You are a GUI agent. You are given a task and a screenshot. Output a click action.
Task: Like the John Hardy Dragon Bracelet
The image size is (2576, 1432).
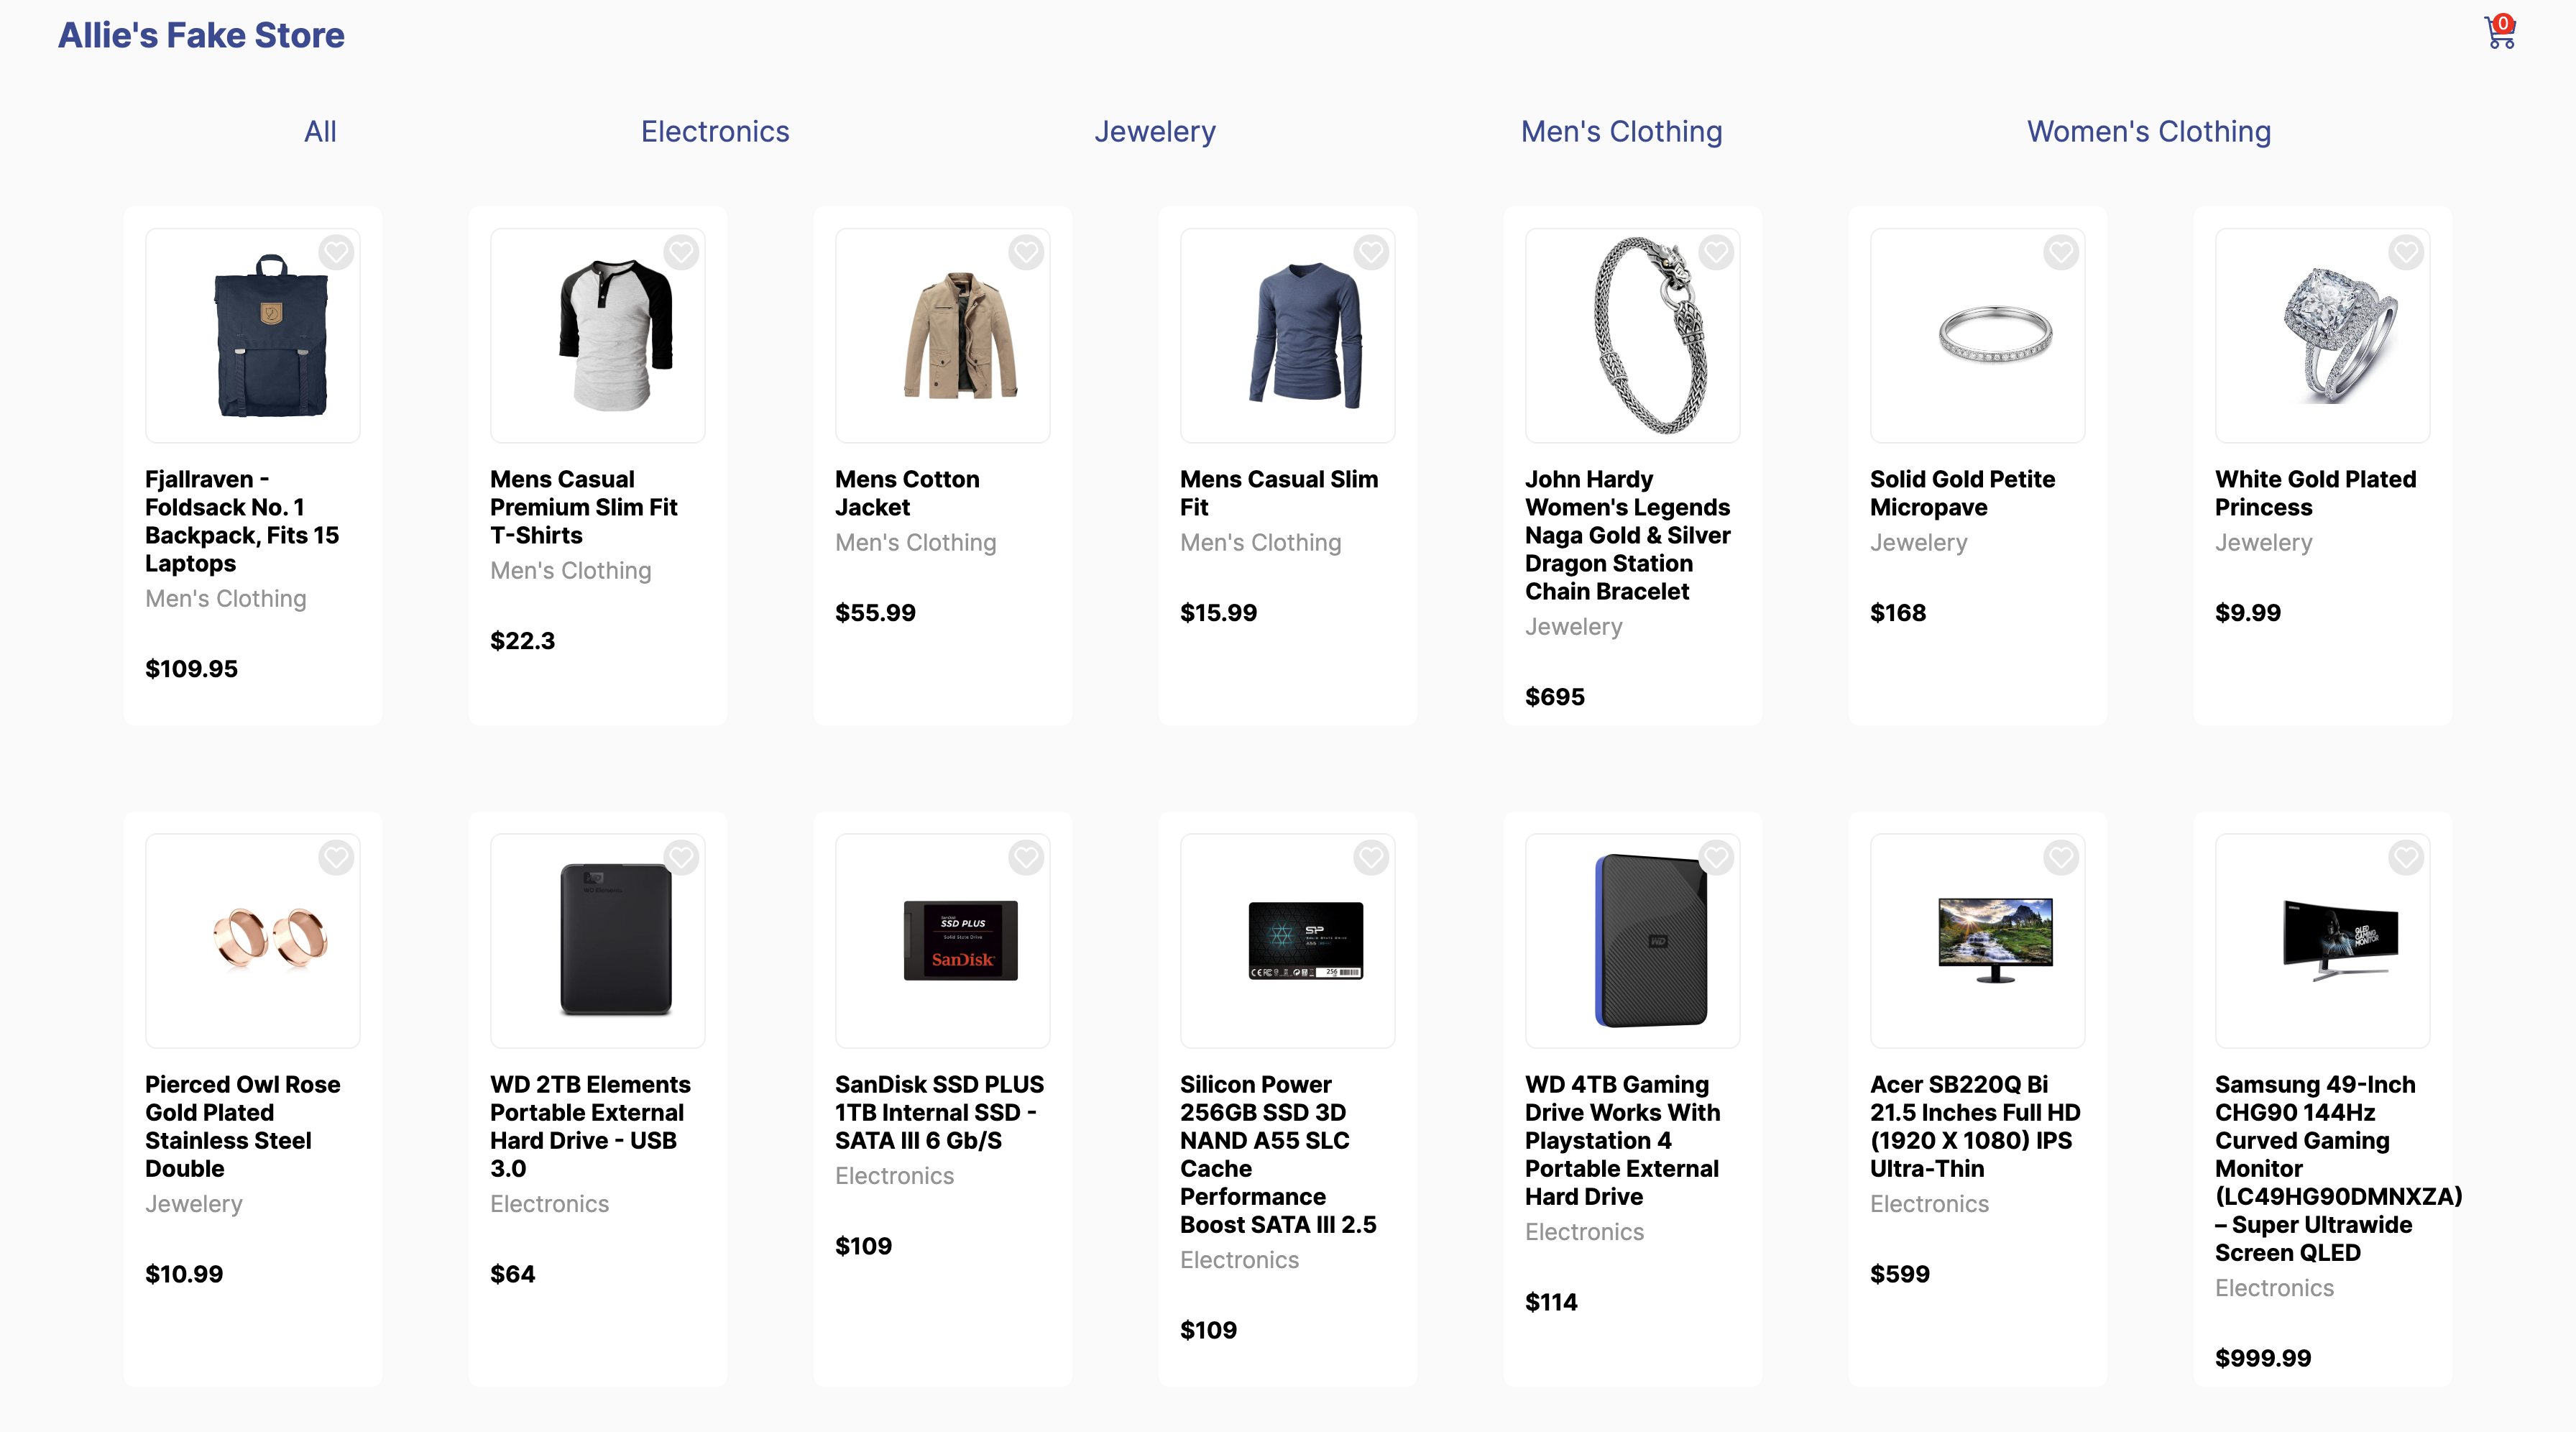click(1716, 252)
